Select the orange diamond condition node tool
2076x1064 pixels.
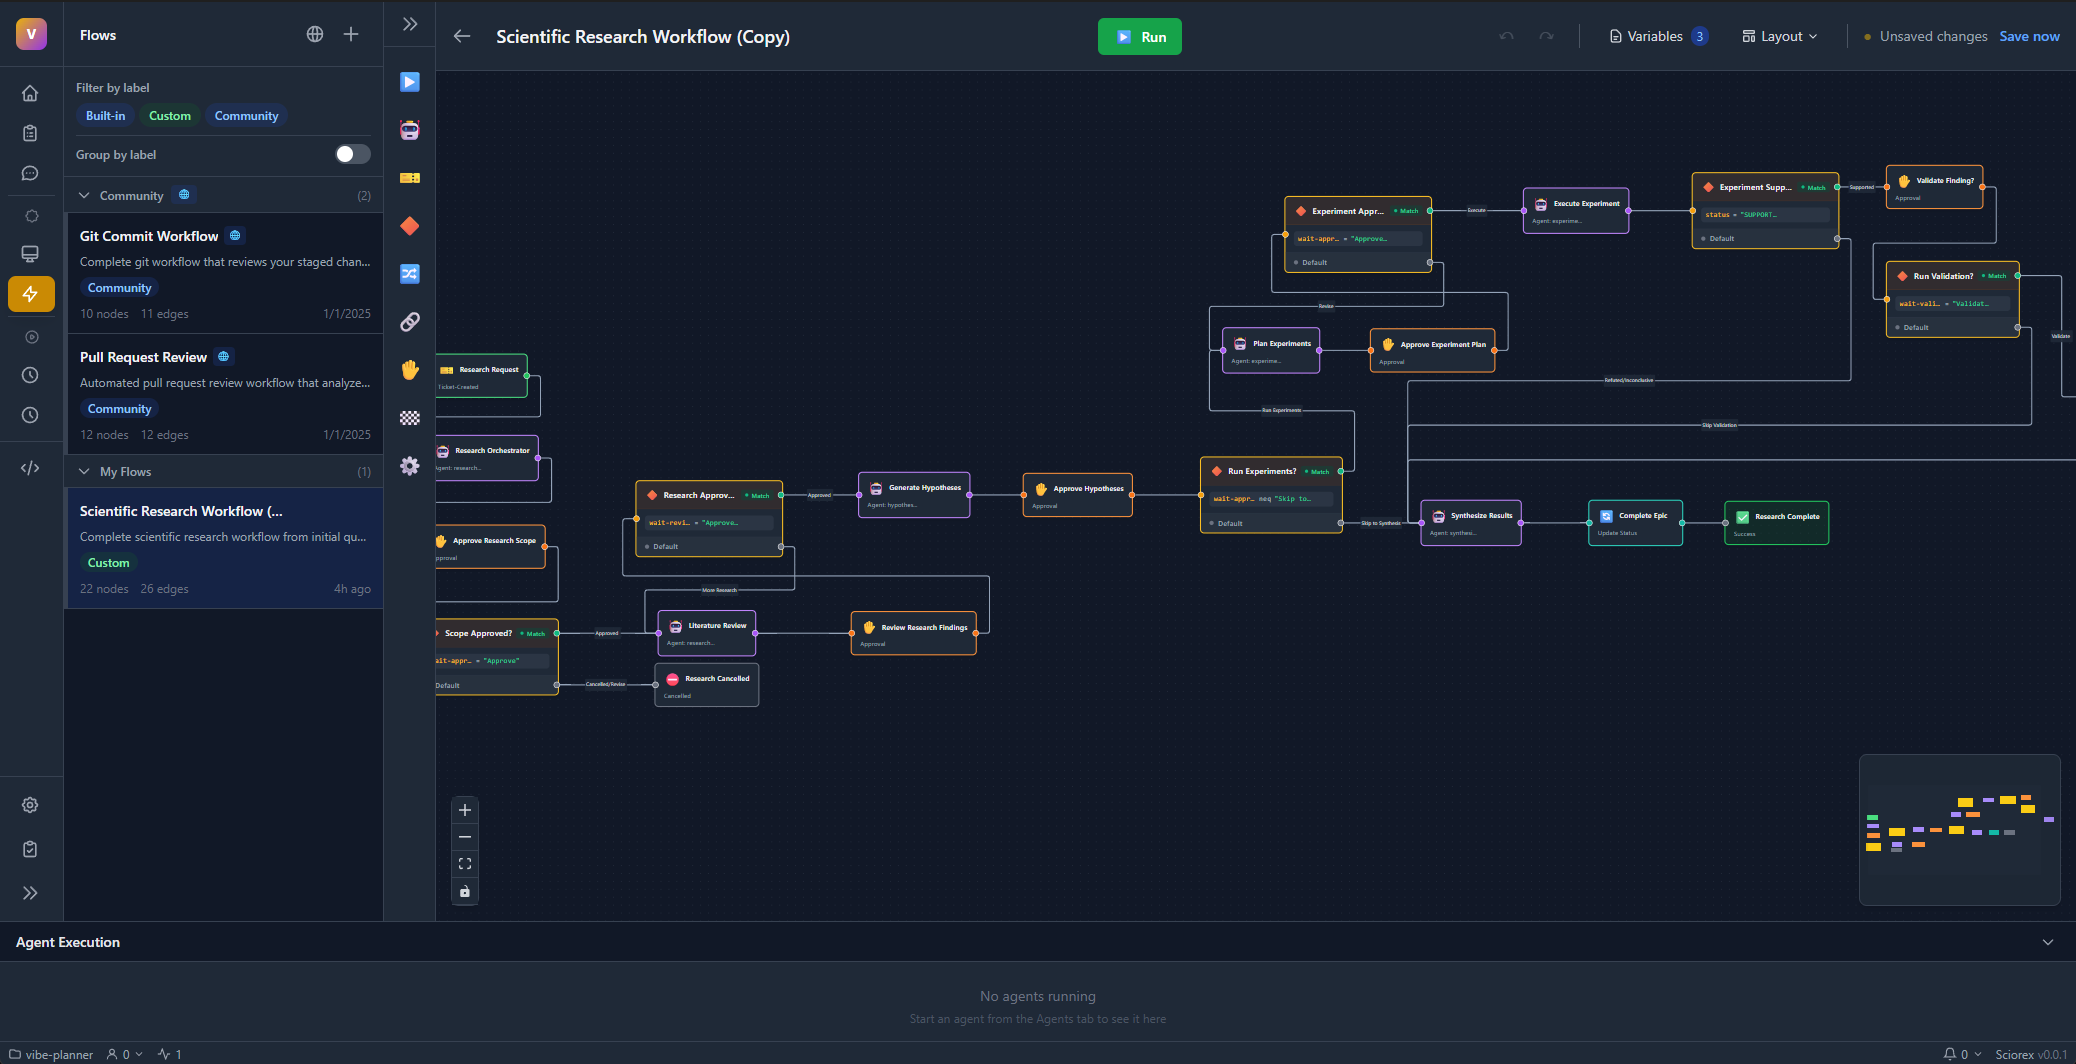coord(409,226)
